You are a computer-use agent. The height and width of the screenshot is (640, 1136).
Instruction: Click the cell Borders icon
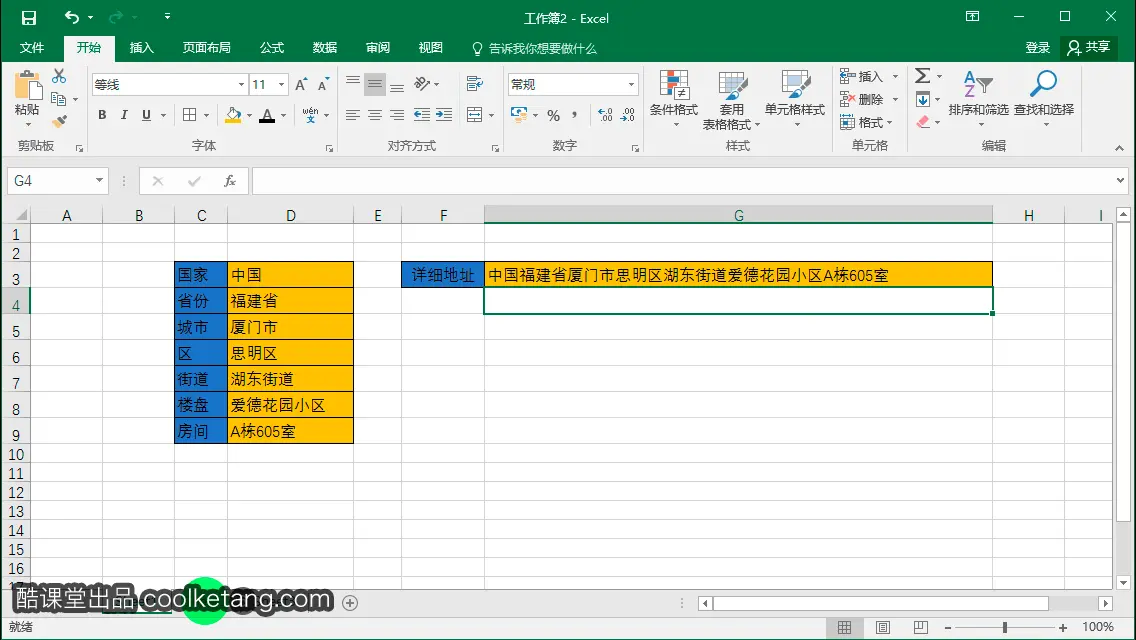pyautogui.click(x=190, y=115)
